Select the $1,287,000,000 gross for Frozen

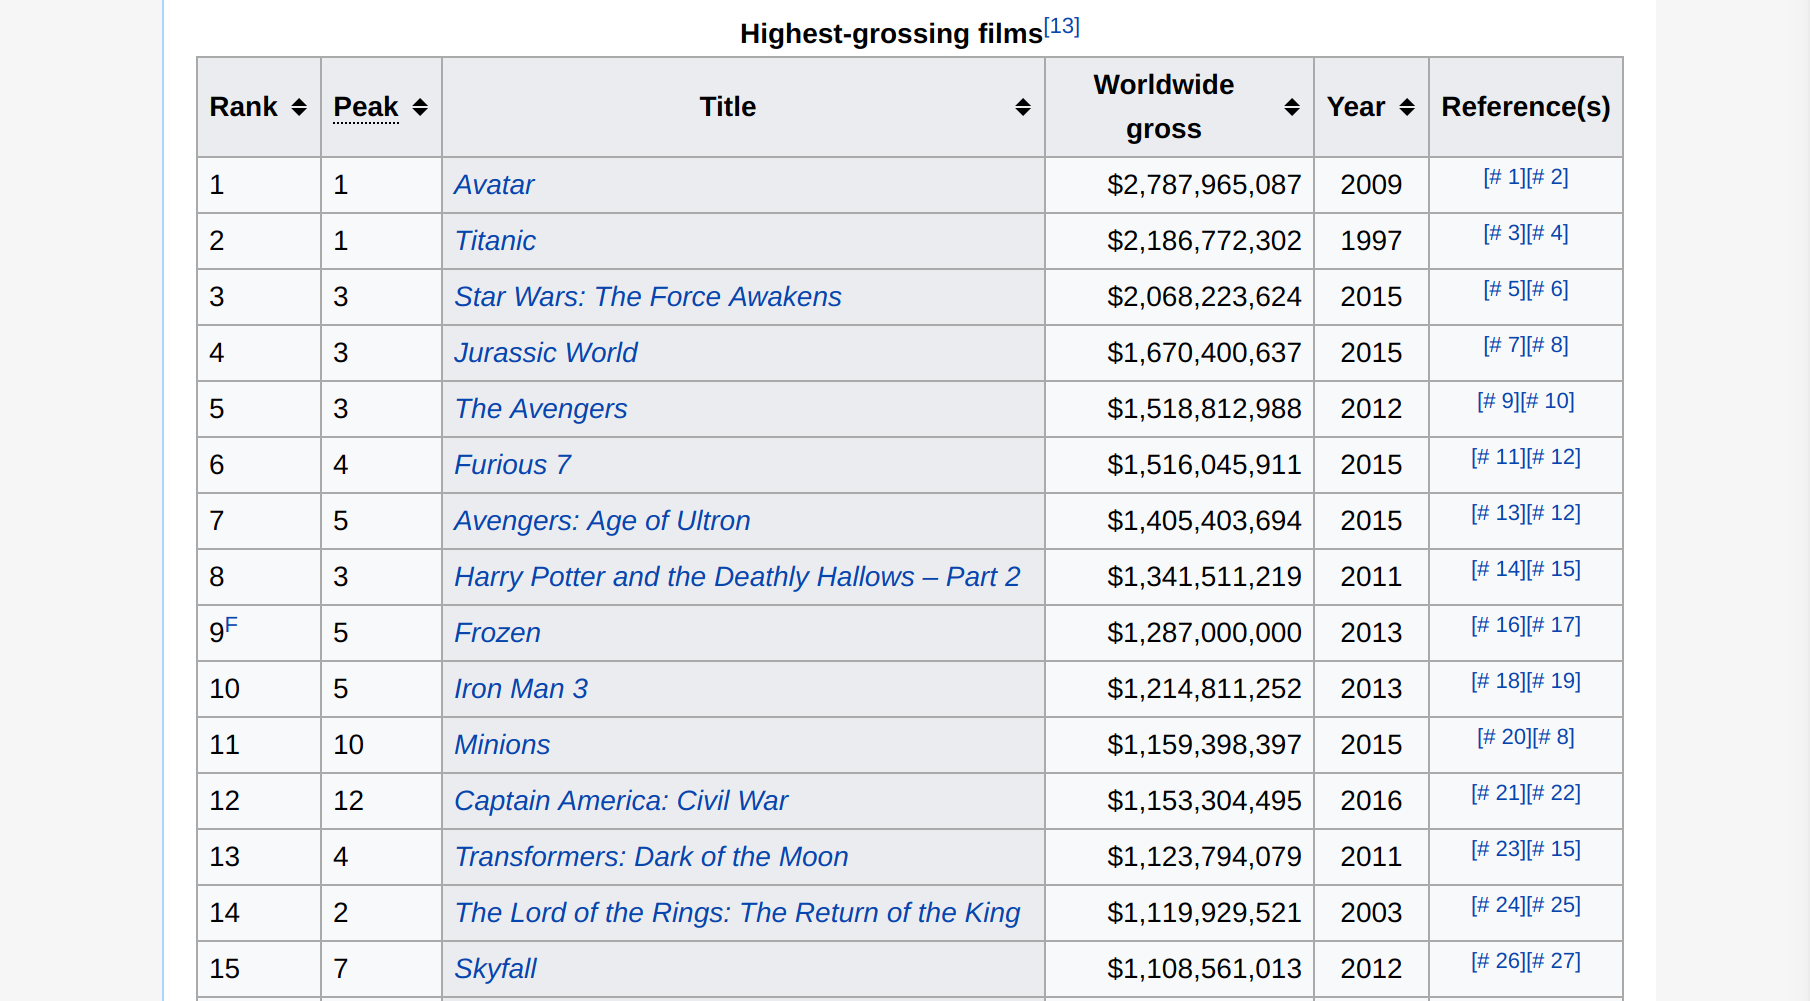(1204, 633)
